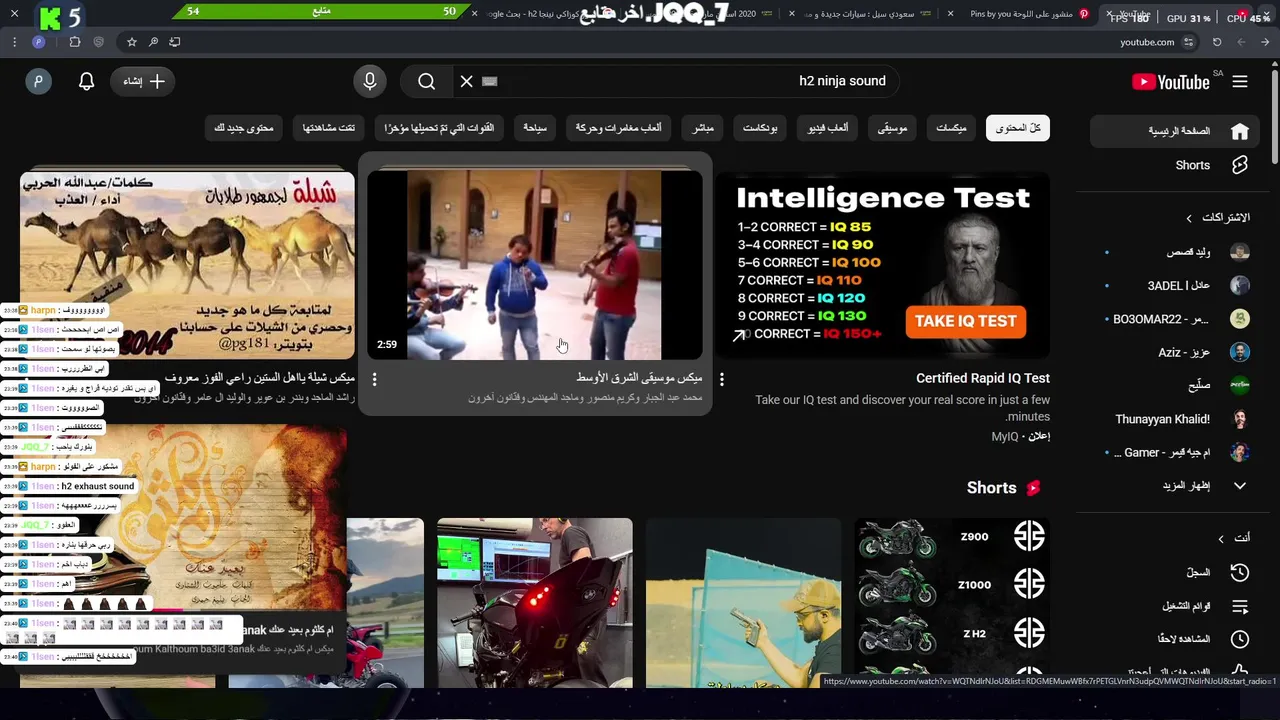The image size is (1280, 720).
Task: Click the create 'إنشاء' button
Action: point(144,82)
